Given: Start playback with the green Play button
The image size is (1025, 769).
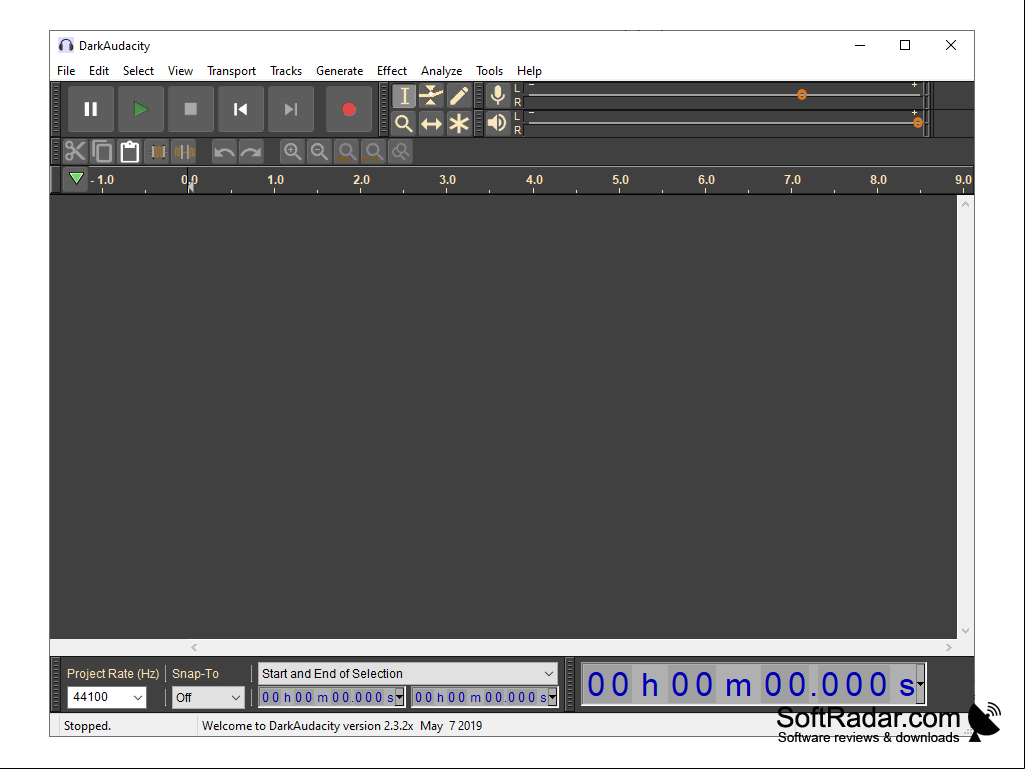Looking at the screenshot, I should (141, 109).
